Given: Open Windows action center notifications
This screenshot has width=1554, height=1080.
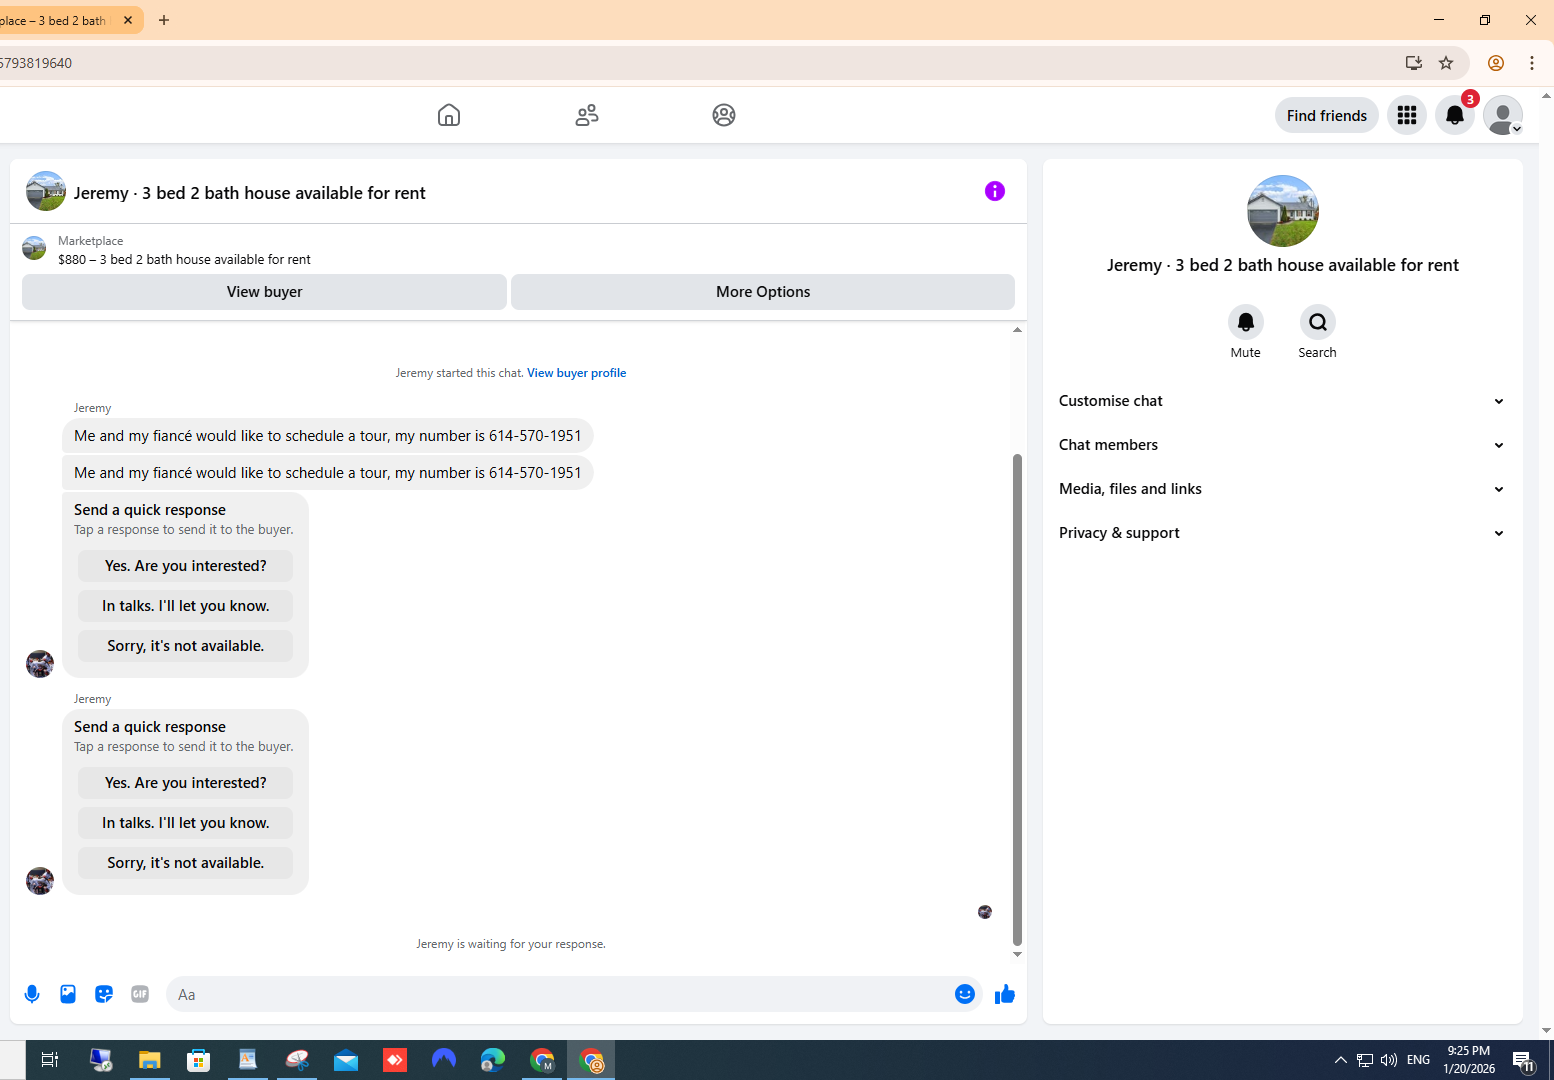Looking at the screenshot, I should [x=1523, y=1060].
